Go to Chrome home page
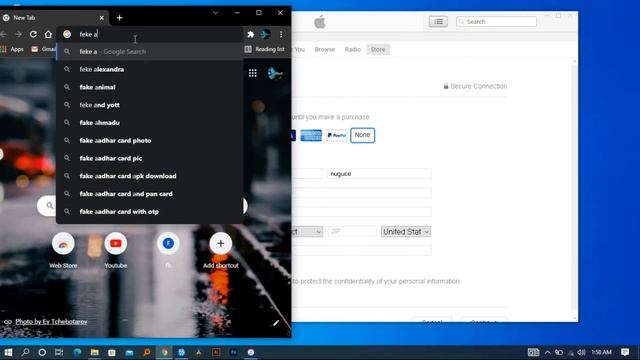 (48, 34)
